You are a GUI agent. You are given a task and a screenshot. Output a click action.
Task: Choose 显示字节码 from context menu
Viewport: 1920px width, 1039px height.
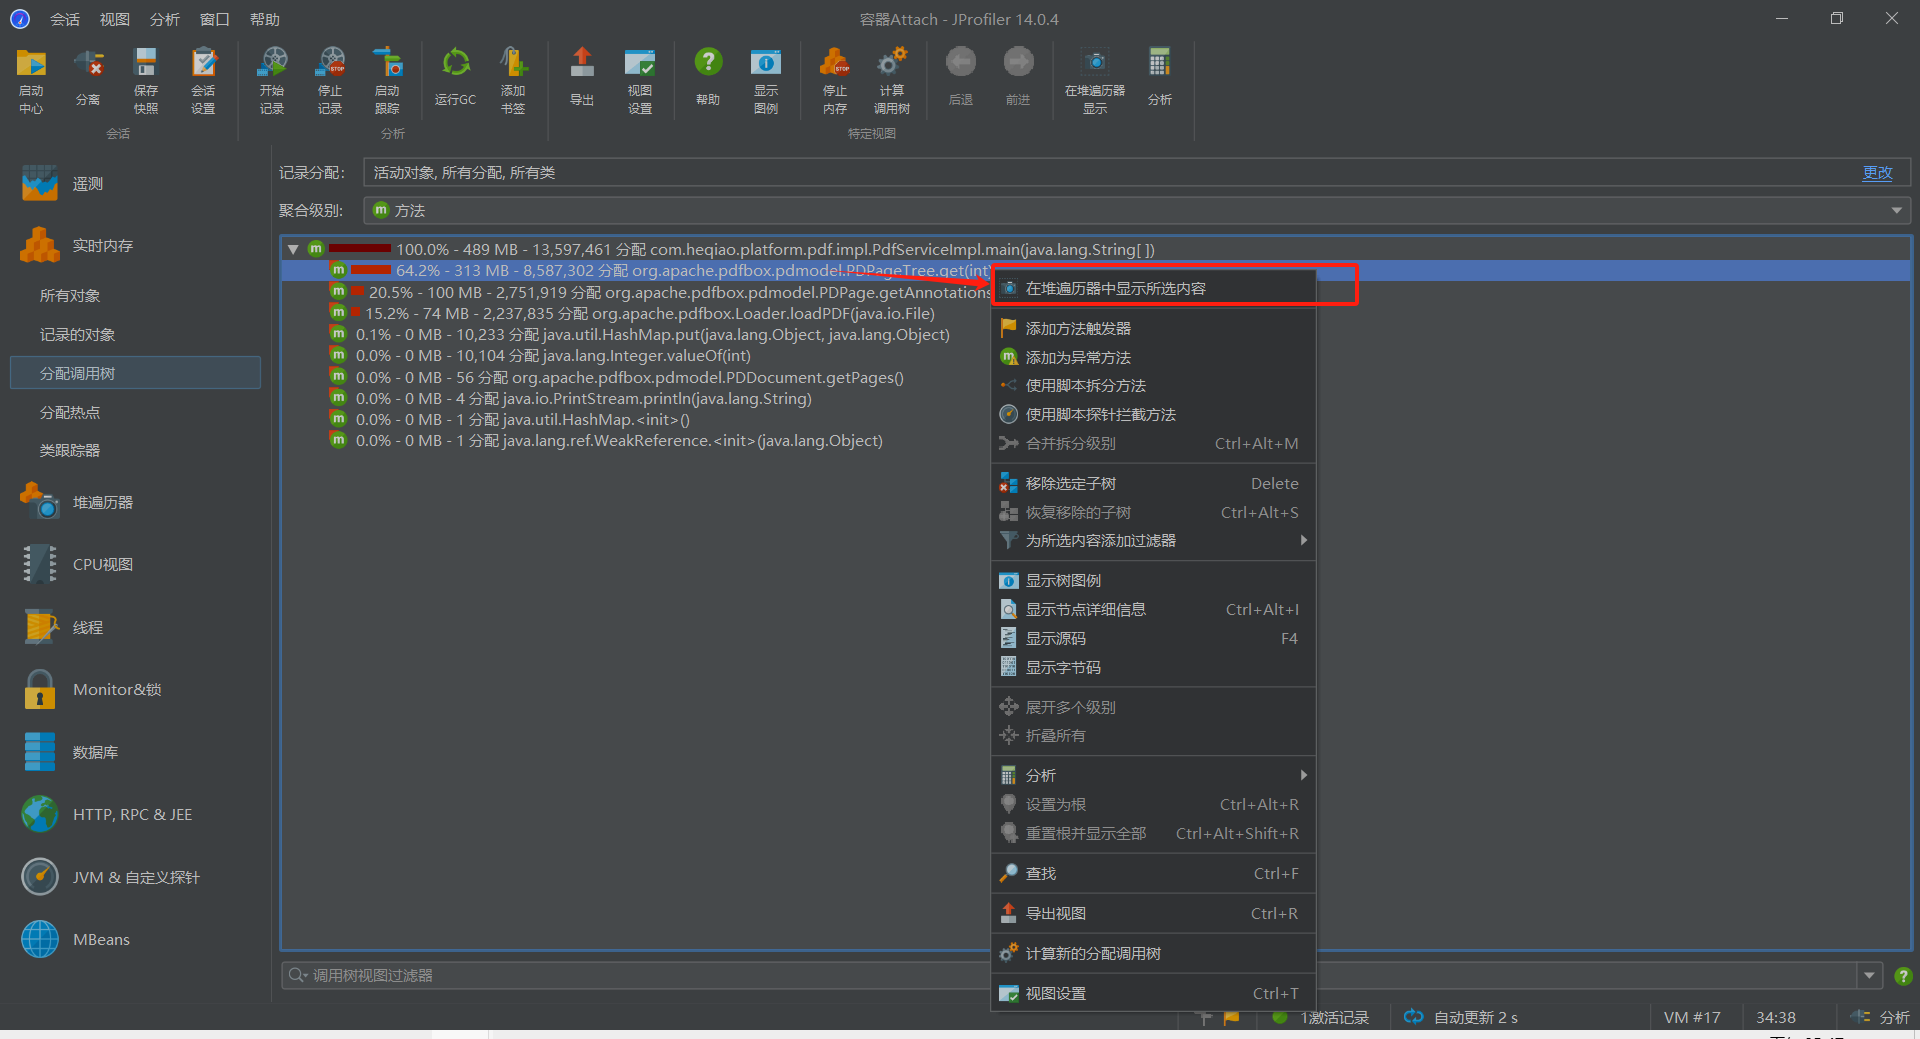click(x=1153, y=667)
